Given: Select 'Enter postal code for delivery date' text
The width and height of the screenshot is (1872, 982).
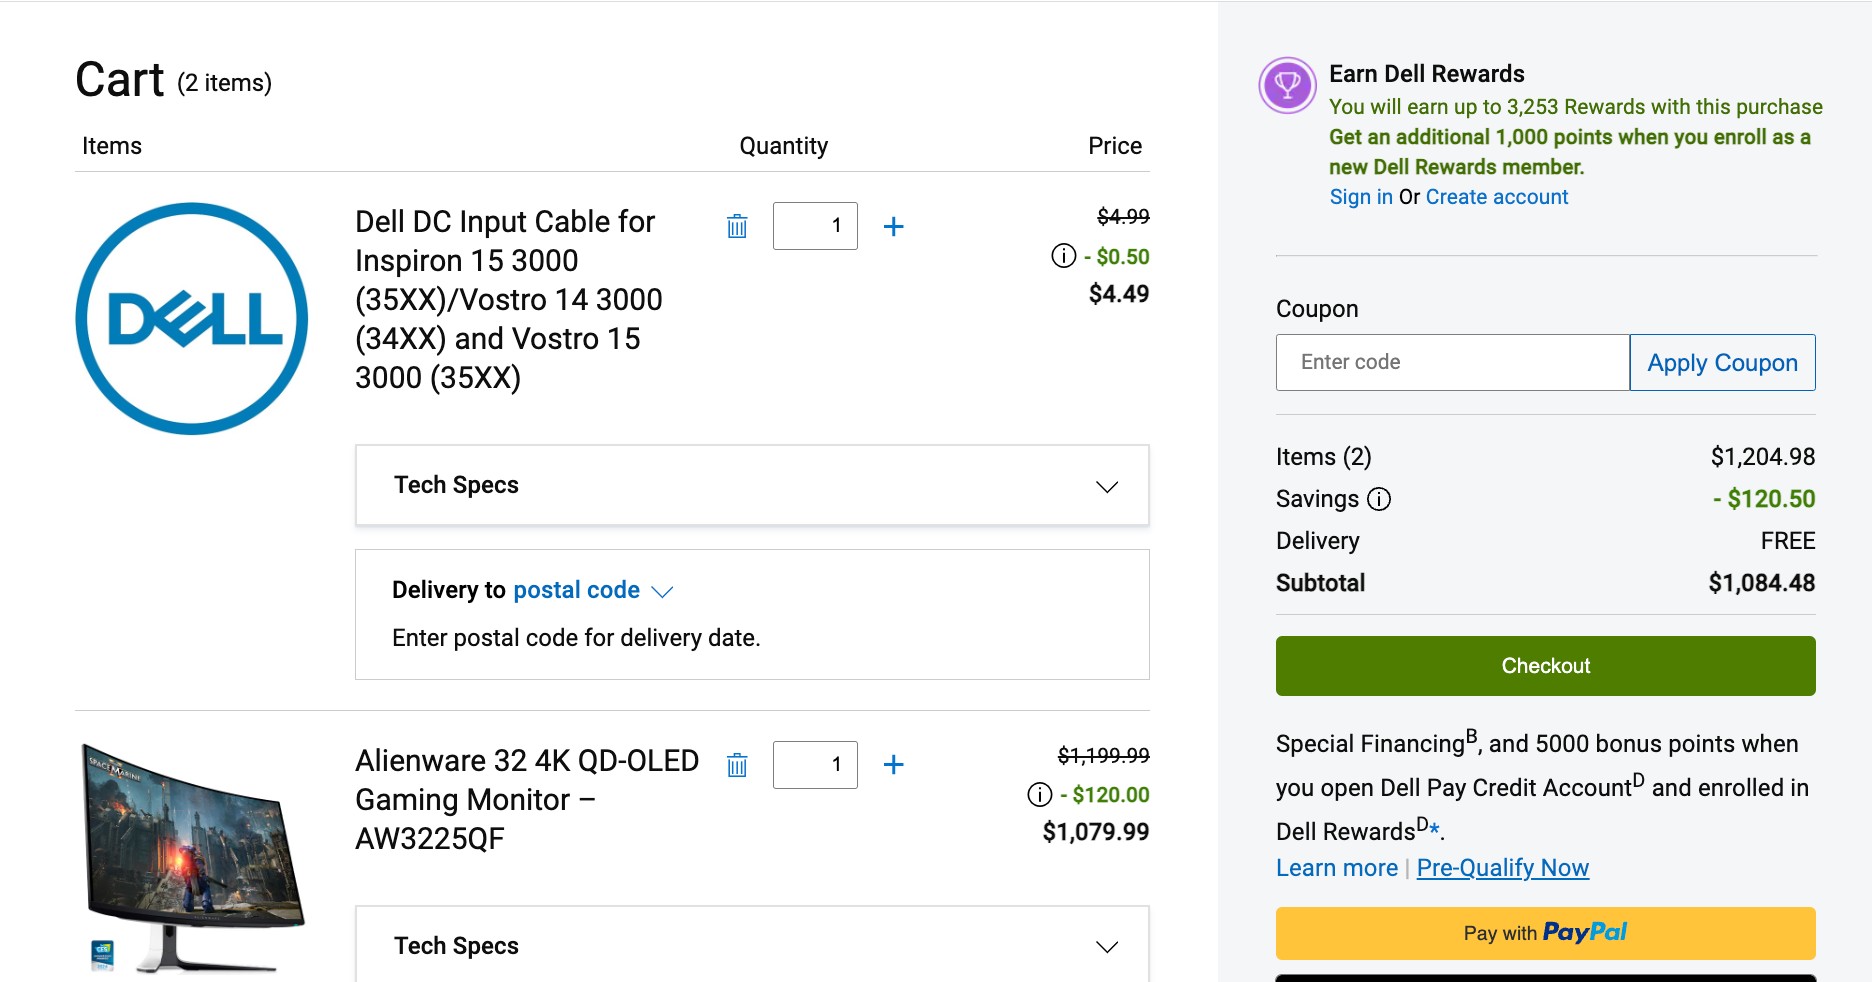Looking at the screenshot, I should (x=576, y=638).
